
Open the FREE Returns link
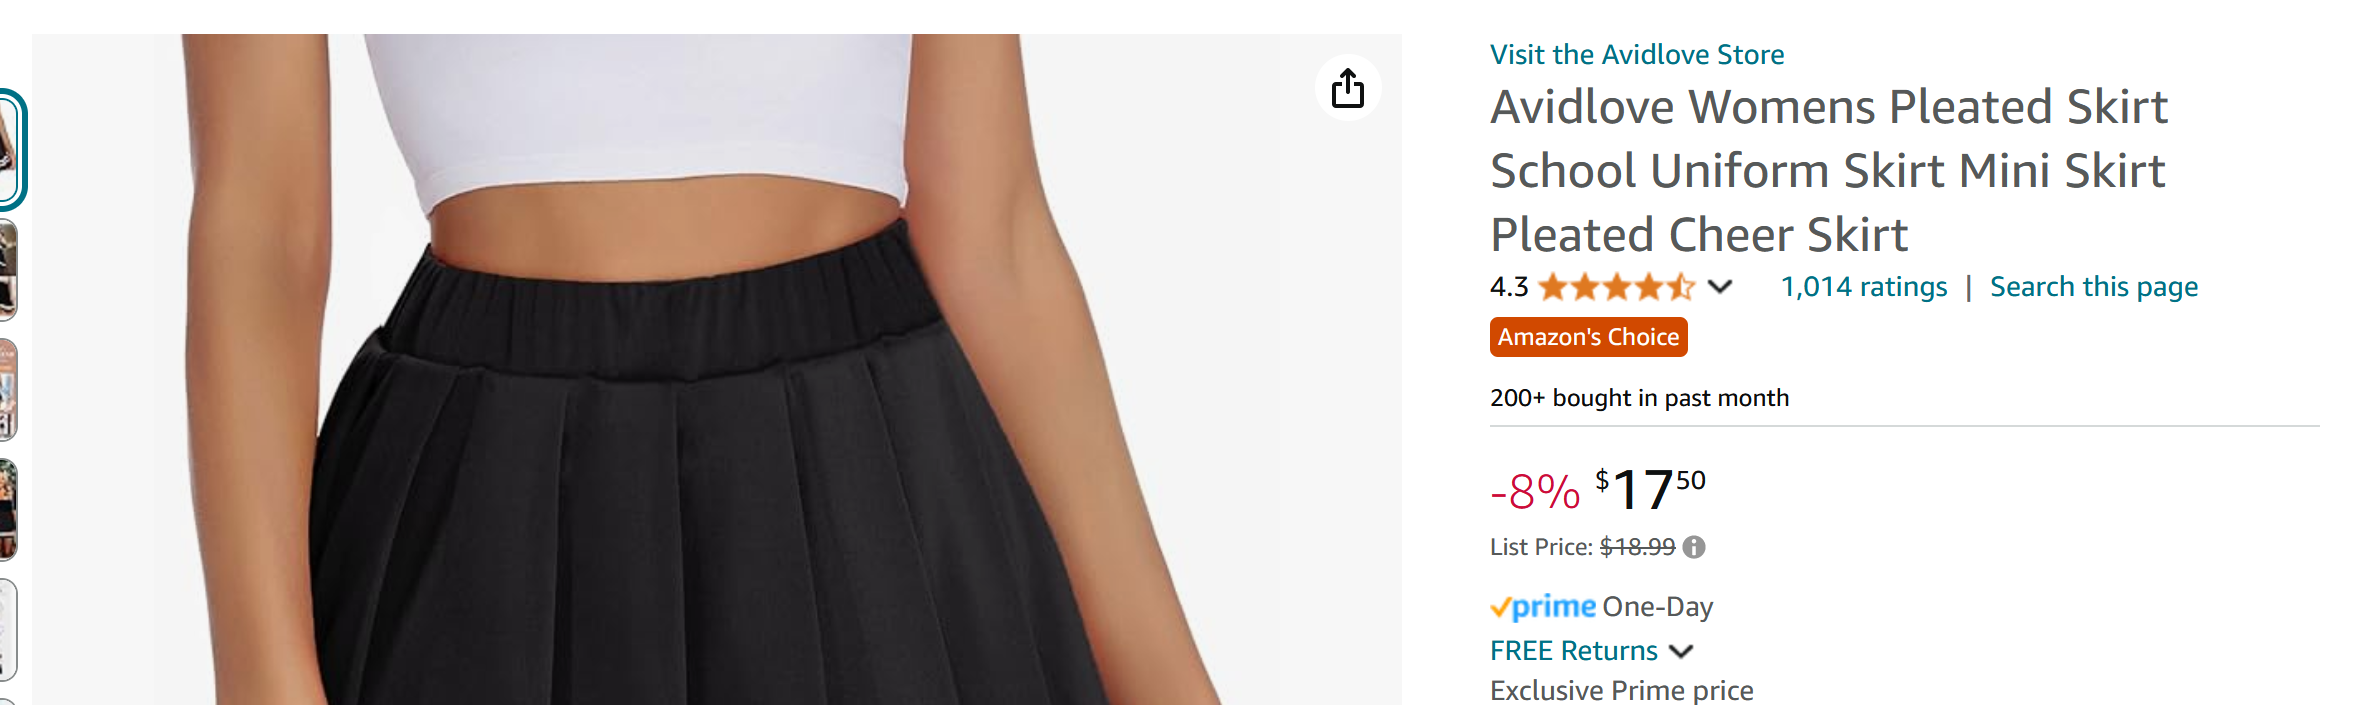[x=1574, y=651]
